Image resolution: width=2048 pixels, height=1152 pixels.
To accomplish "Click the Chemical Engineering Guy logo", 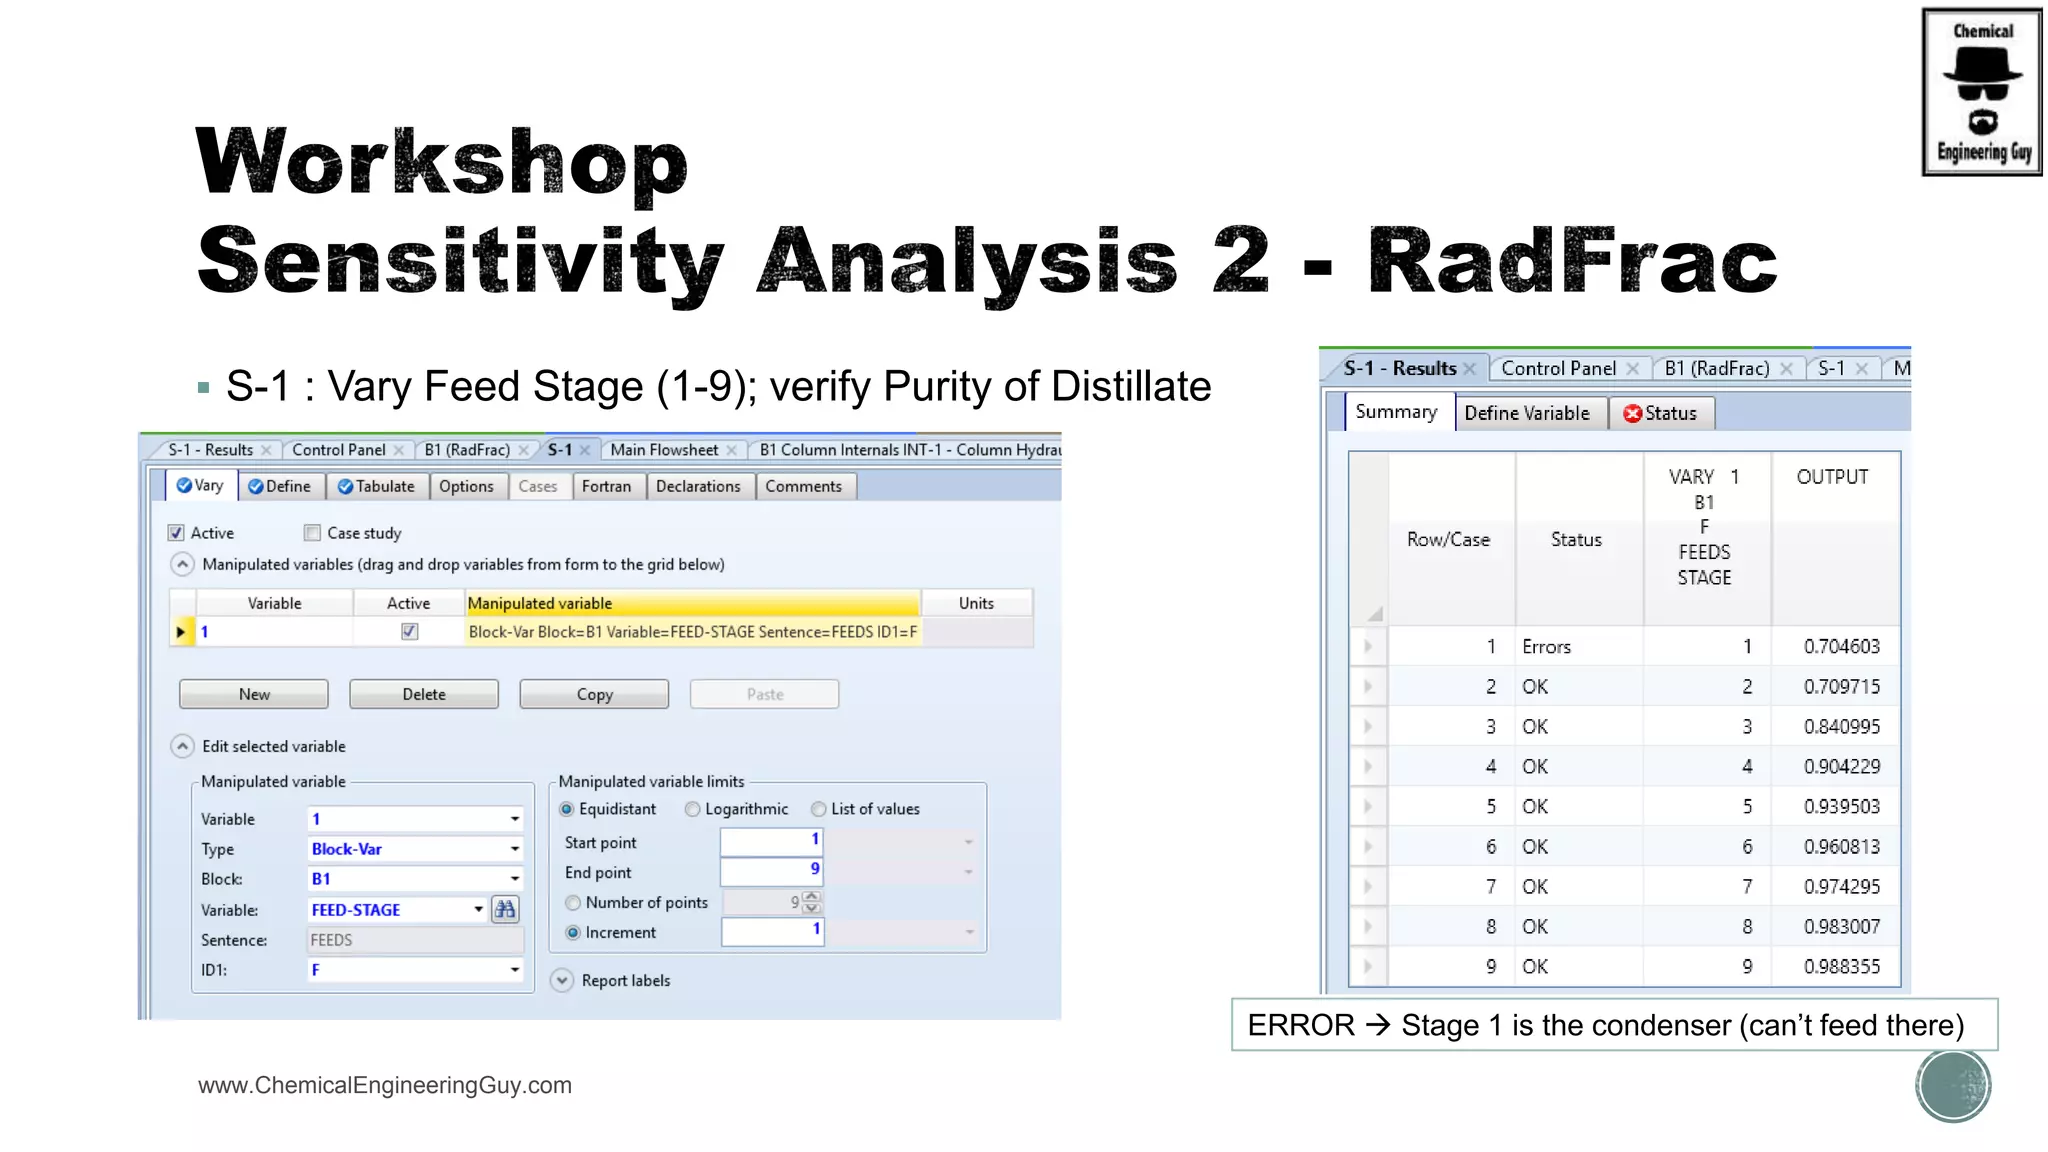I will pos(1981,92).
